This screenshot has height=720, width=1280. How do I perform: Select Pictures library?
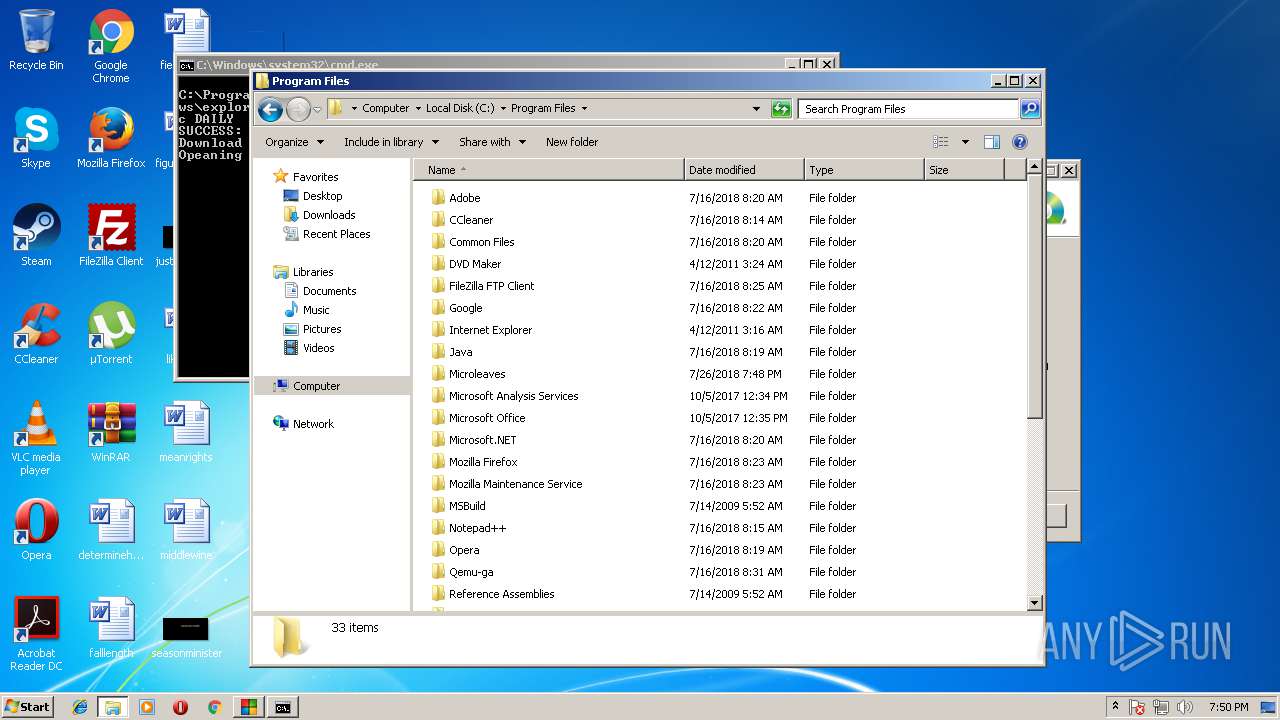[x=322, y=329]
